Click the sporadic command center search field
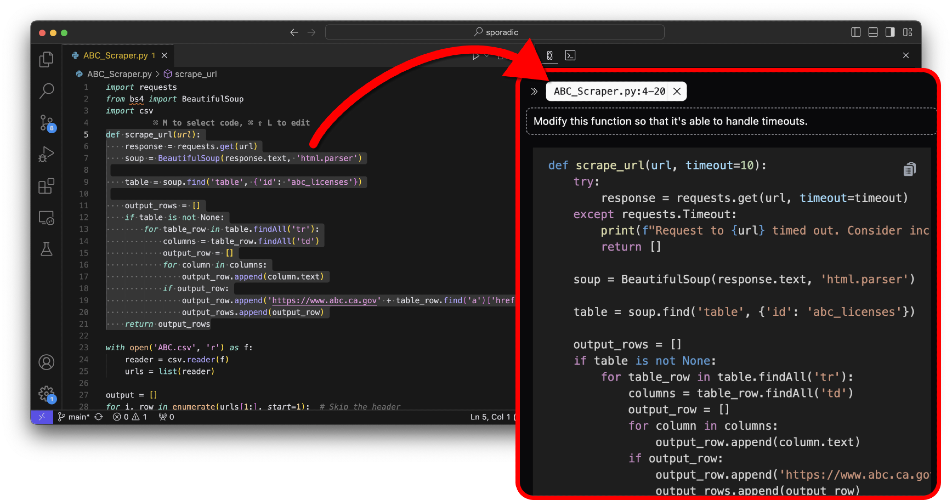952x500 pixels. (x=495, y=32)
